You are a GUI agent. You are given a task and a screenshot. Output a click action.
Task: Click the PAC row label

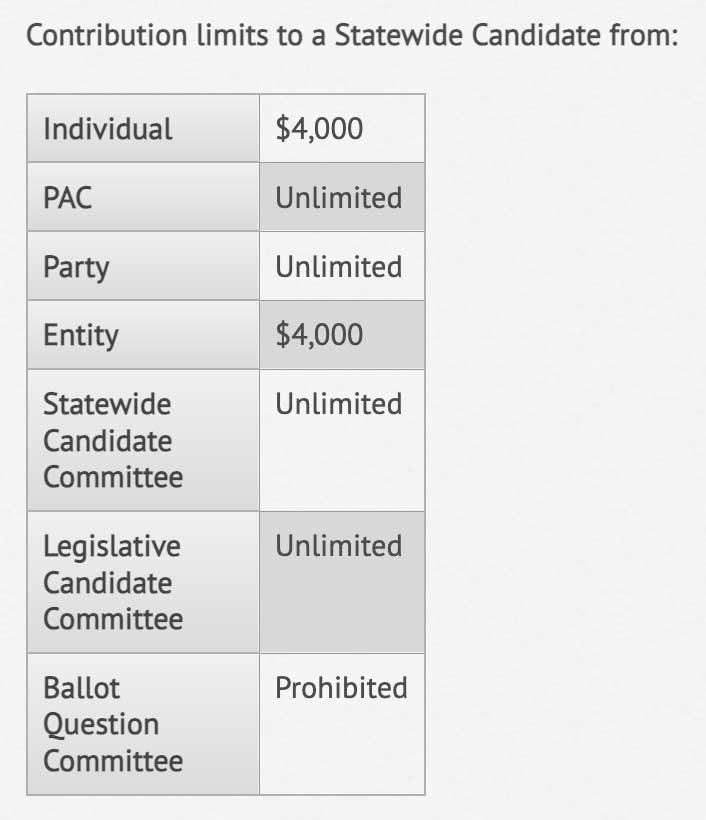[143, 197]
